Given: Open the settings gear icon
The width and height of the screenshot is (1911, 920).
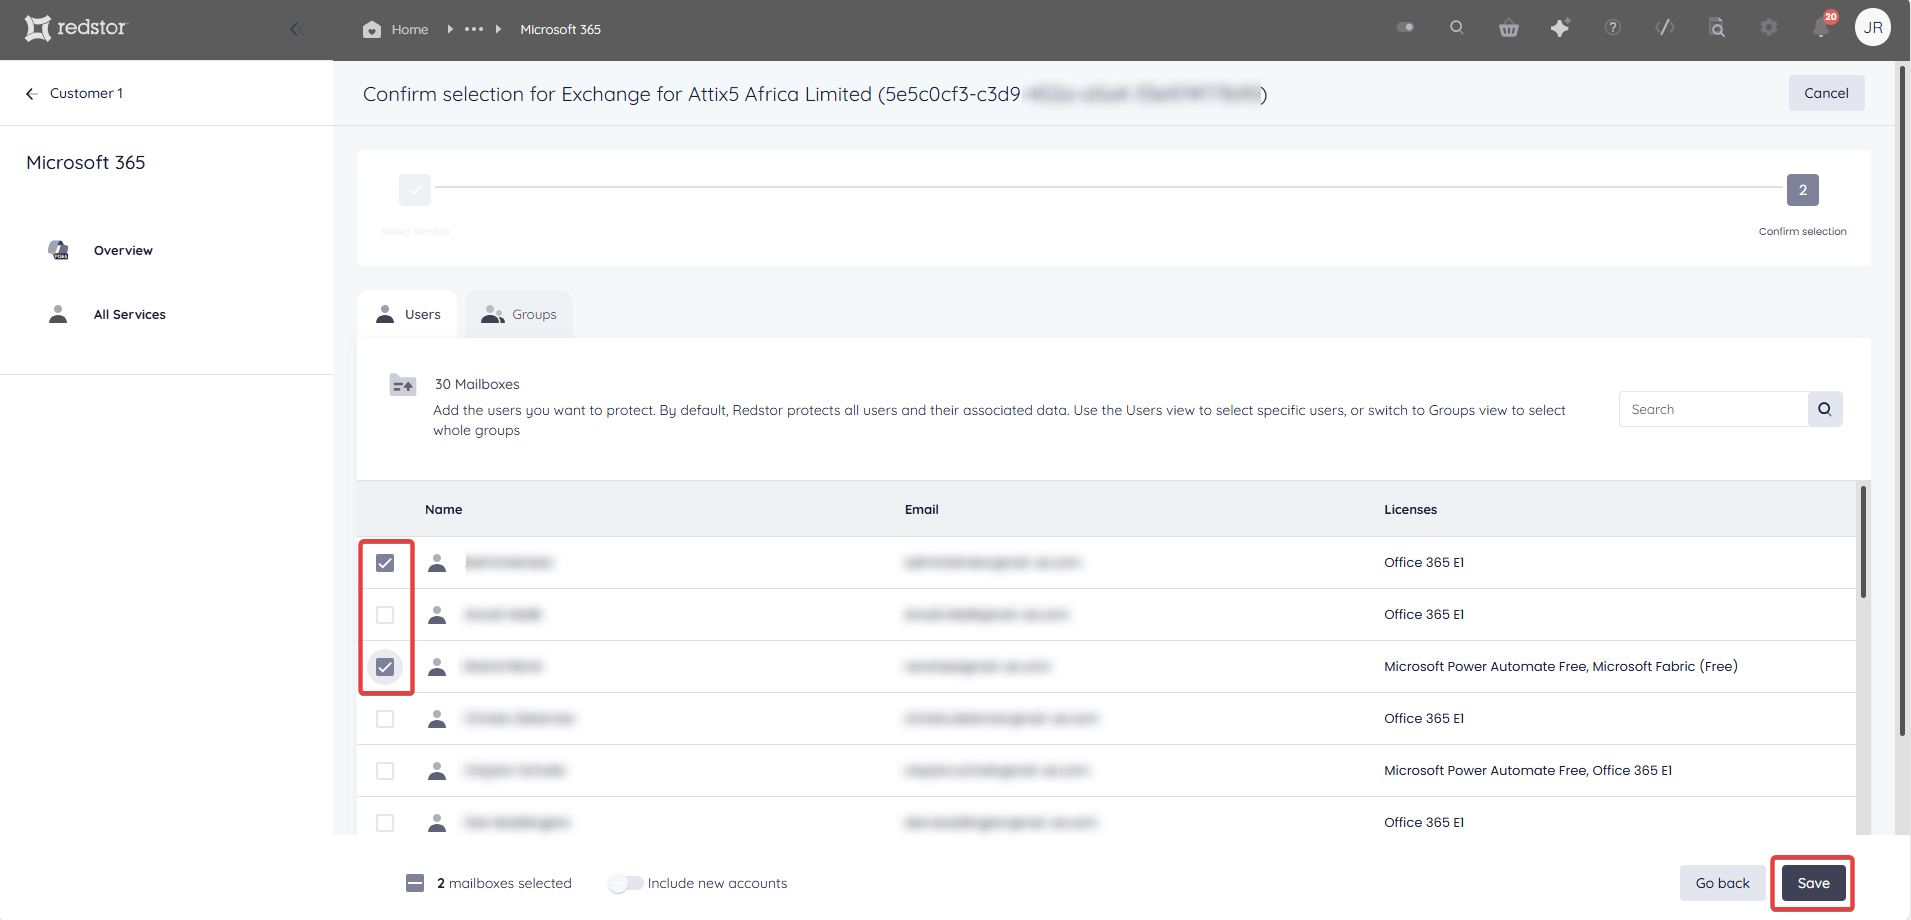Looking at the screenshot, I should [1769, 28].
